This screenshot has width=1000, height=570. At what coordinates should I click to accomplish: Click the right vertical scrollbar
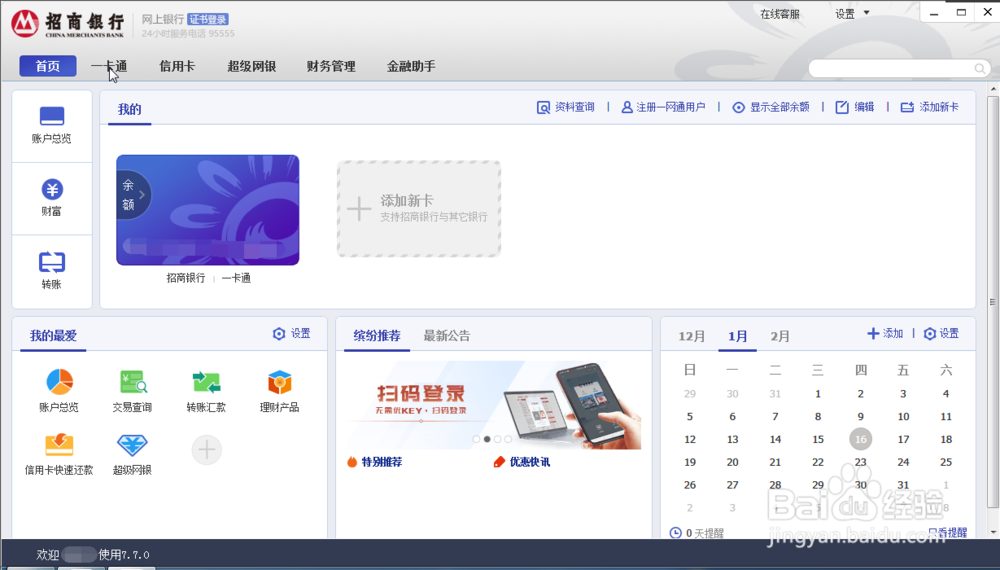tap(992, 301)
